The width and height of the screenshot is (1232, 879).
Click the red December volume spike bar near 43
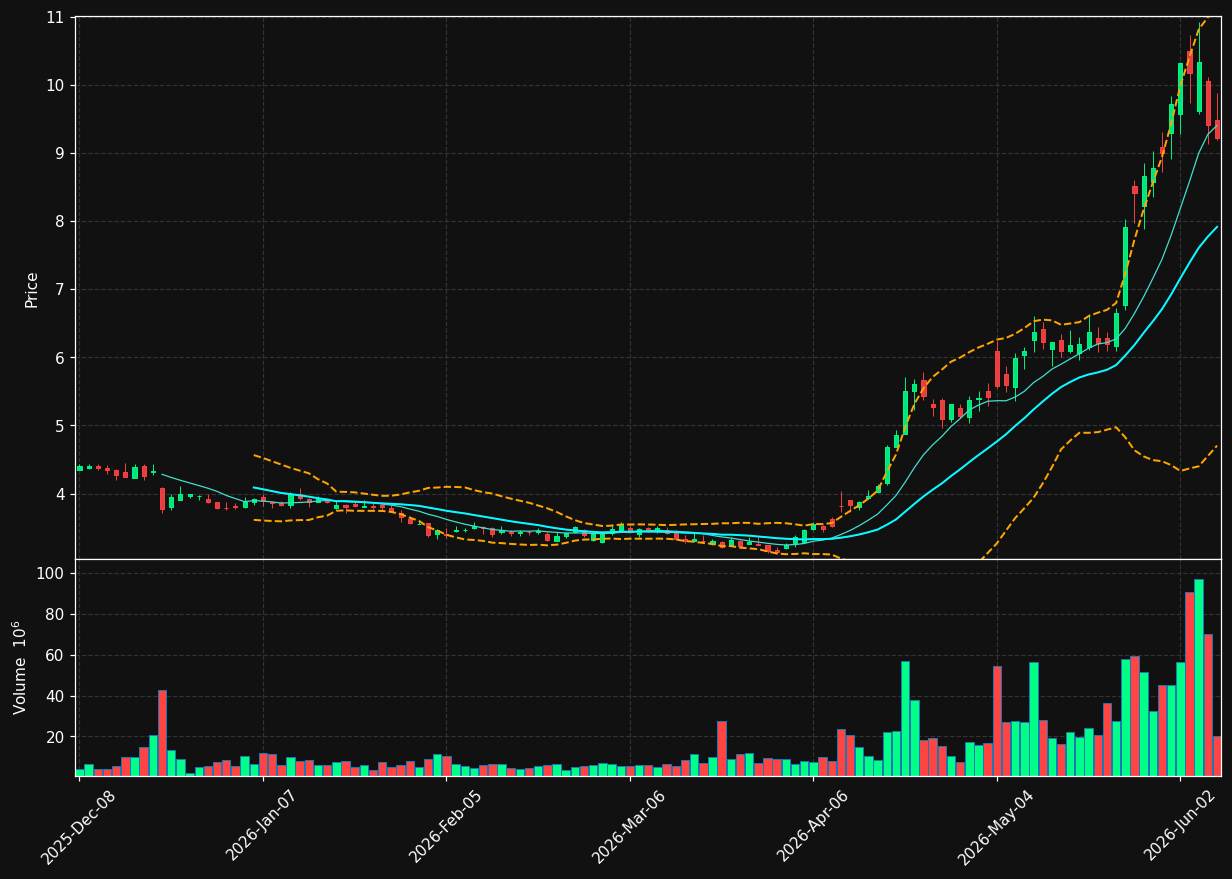(162, 733)
